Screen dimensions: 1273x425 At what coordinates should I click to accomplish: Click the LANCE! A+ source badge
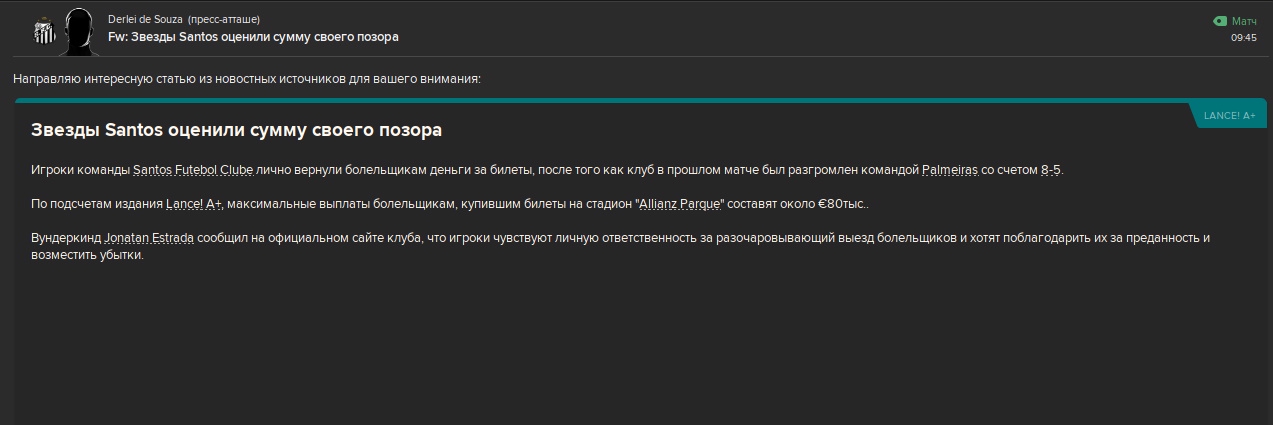(1229, 116)
